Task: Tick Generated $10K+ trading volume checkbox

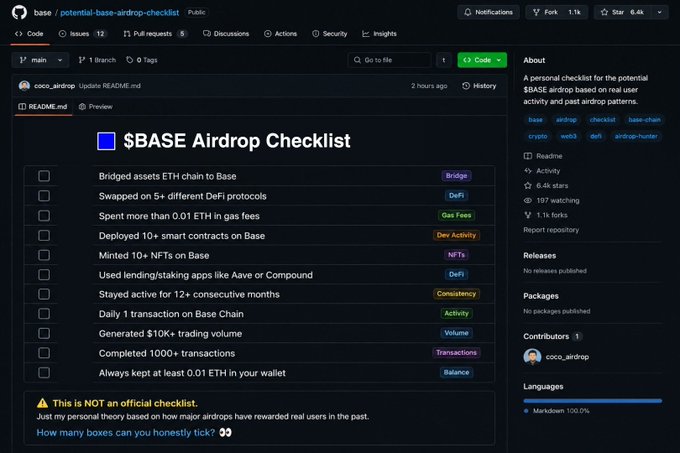Action: point(44,333)
